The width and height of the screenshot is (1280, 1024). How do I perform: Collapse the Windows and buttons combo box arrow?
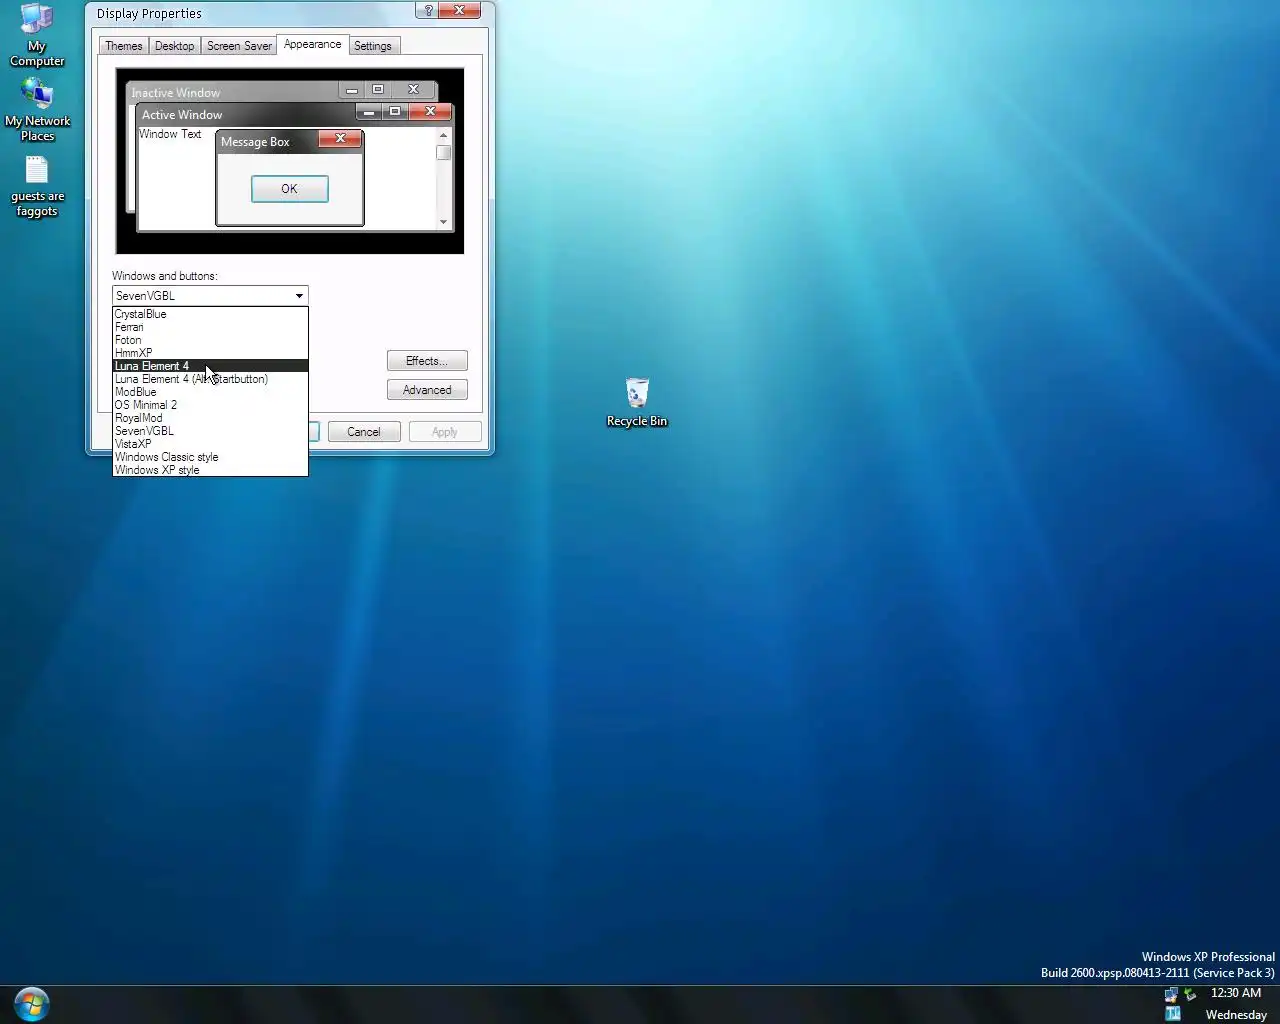[299, 296]
